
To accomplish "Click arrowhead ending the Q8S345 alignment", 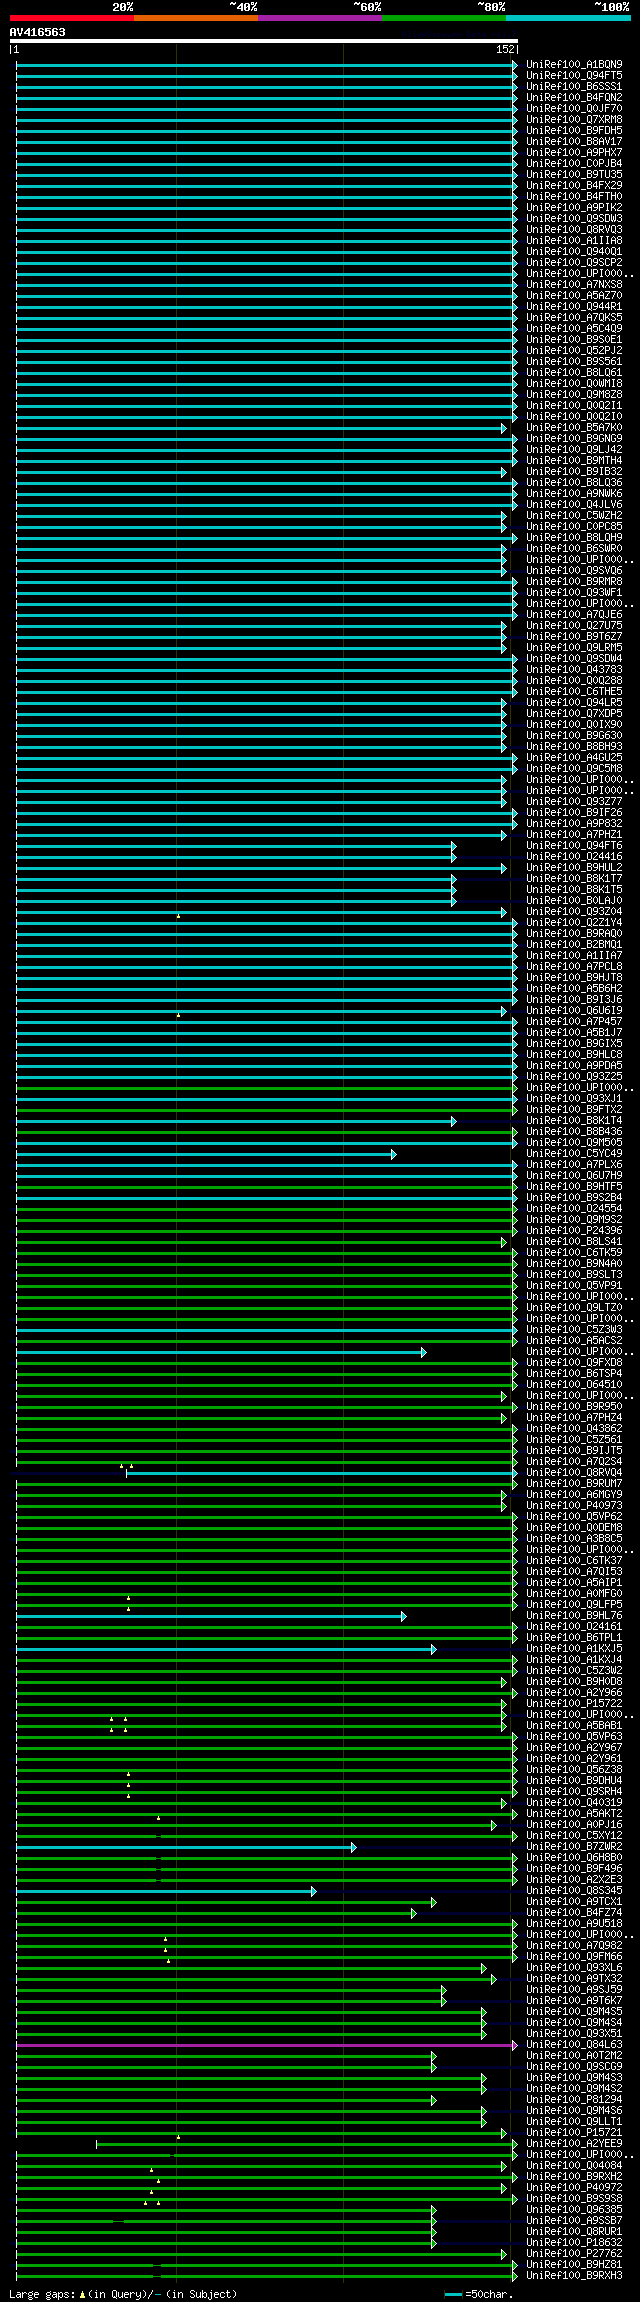I will coord(313,1891).
